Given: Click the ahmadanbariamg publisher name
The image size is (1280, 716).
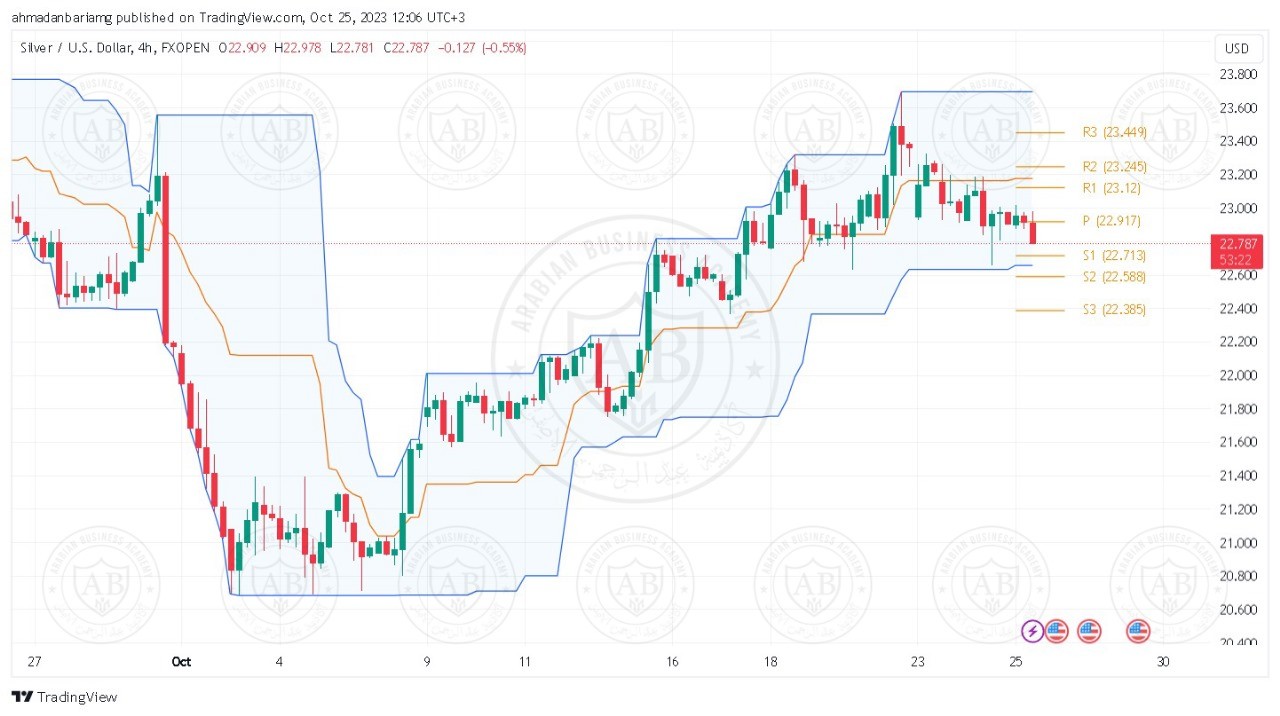Looking at the screenshot, I should point(56,17).
